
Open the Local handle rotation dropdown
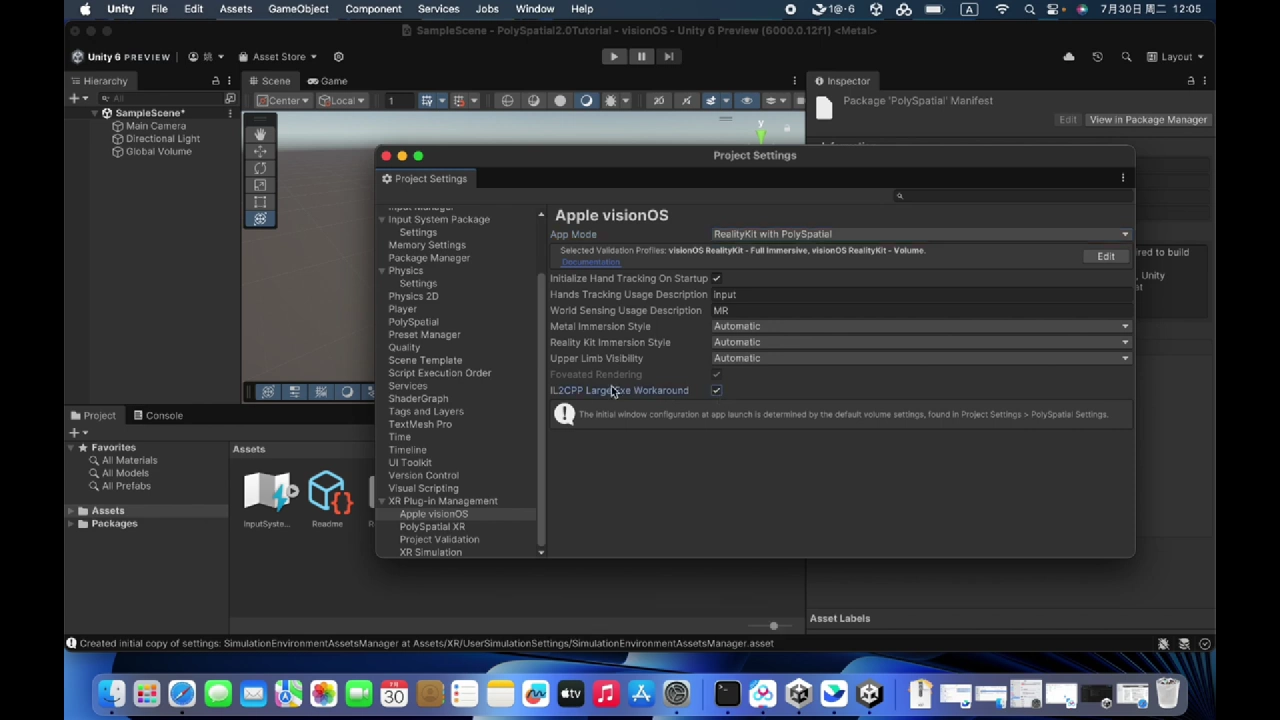tap(342, 100)
